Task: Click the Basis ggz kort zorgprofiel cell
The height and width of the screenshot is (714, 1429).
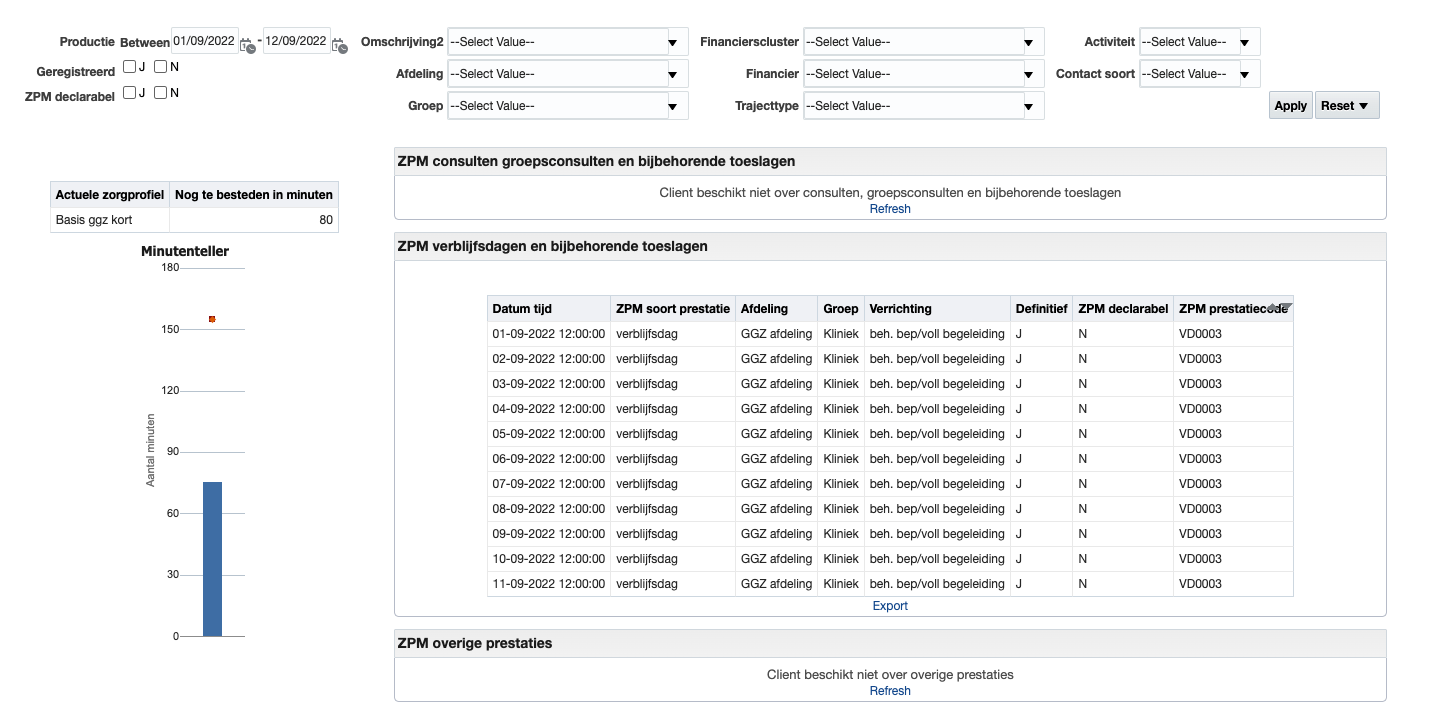Action: tap(110, 220)
